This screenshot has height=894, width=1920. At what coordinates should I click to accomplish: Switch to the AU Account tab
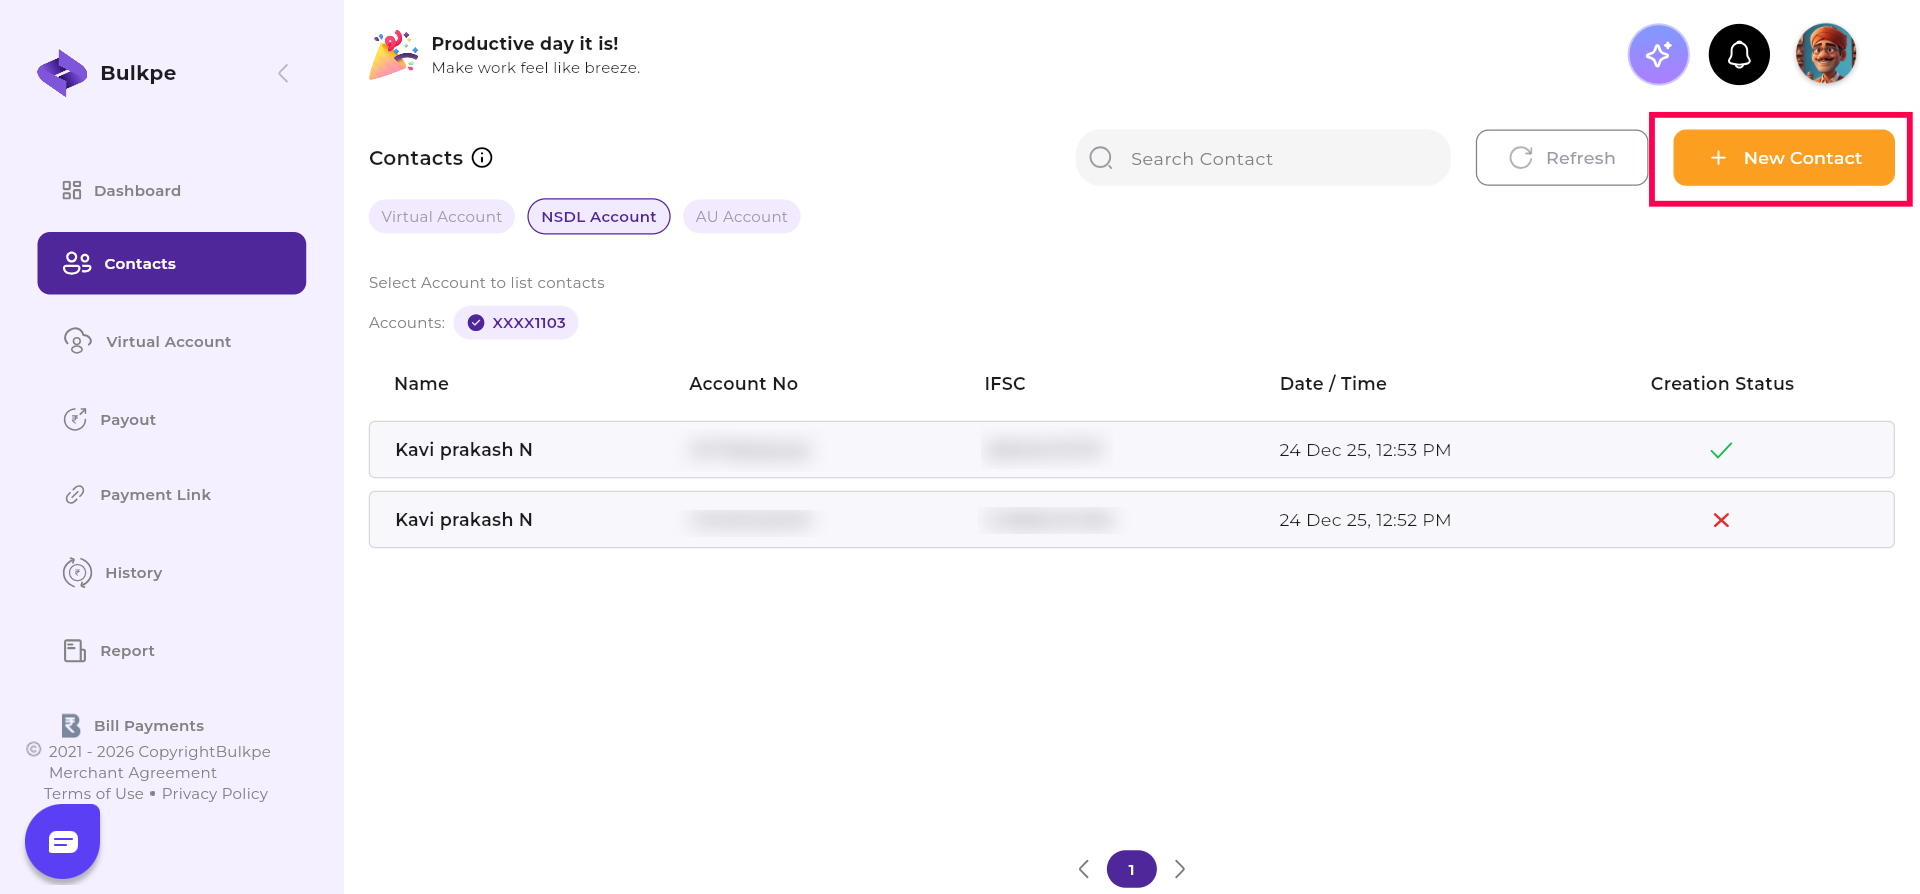tap(741, 217)
